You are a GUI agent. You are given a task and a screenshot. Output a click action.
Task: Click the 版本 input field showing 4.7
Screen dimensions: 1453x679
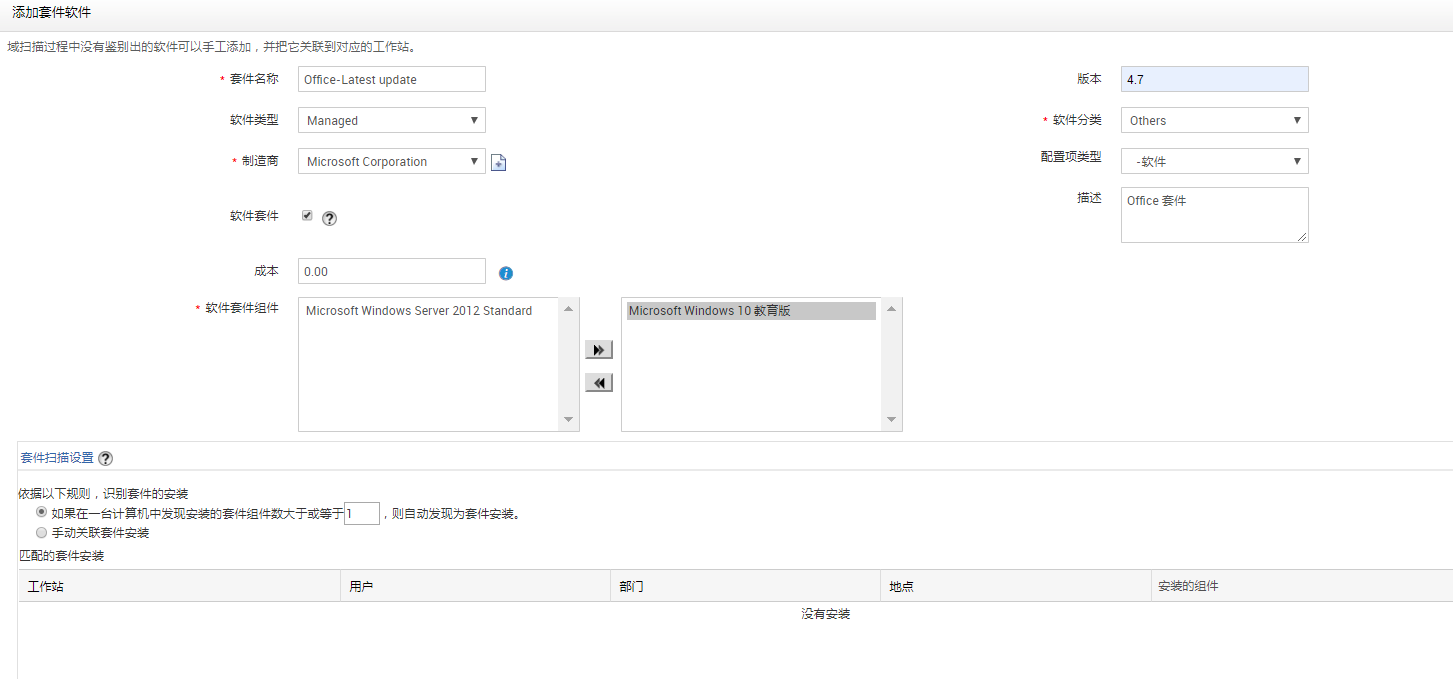pyautogui.click(x=1214, y=79)
